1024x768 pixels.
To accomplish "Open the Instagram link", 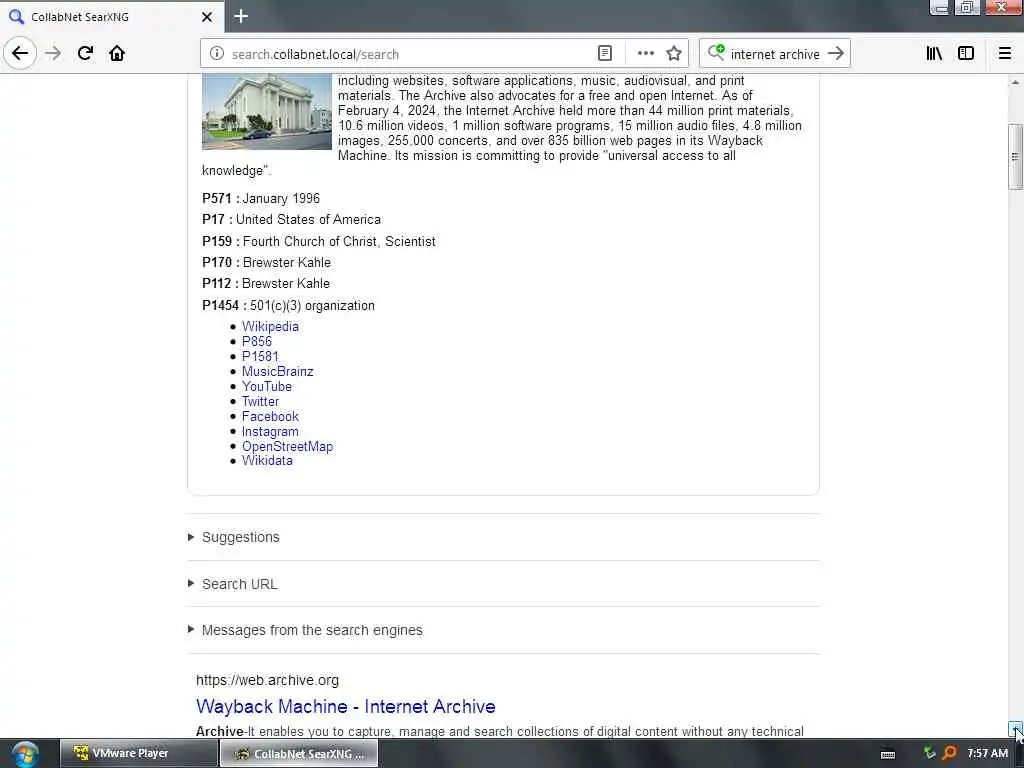I will [270, 432].
